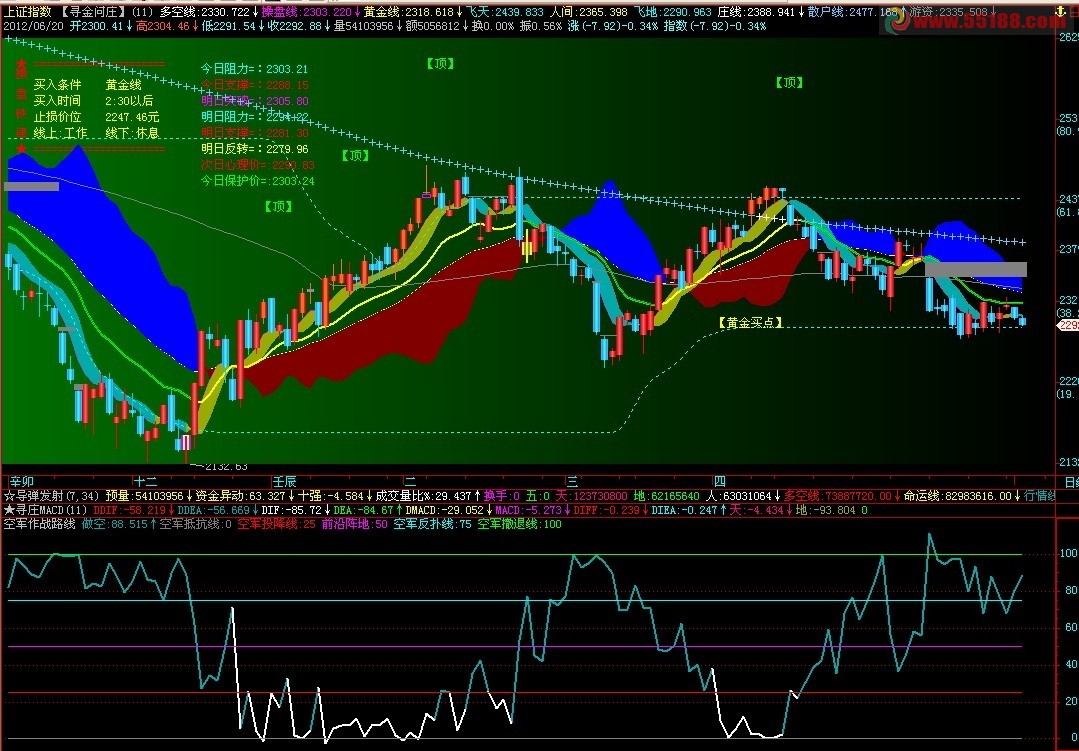Select the 四 time axis label
Viewport: 1079px width, 751px height.
719,481
